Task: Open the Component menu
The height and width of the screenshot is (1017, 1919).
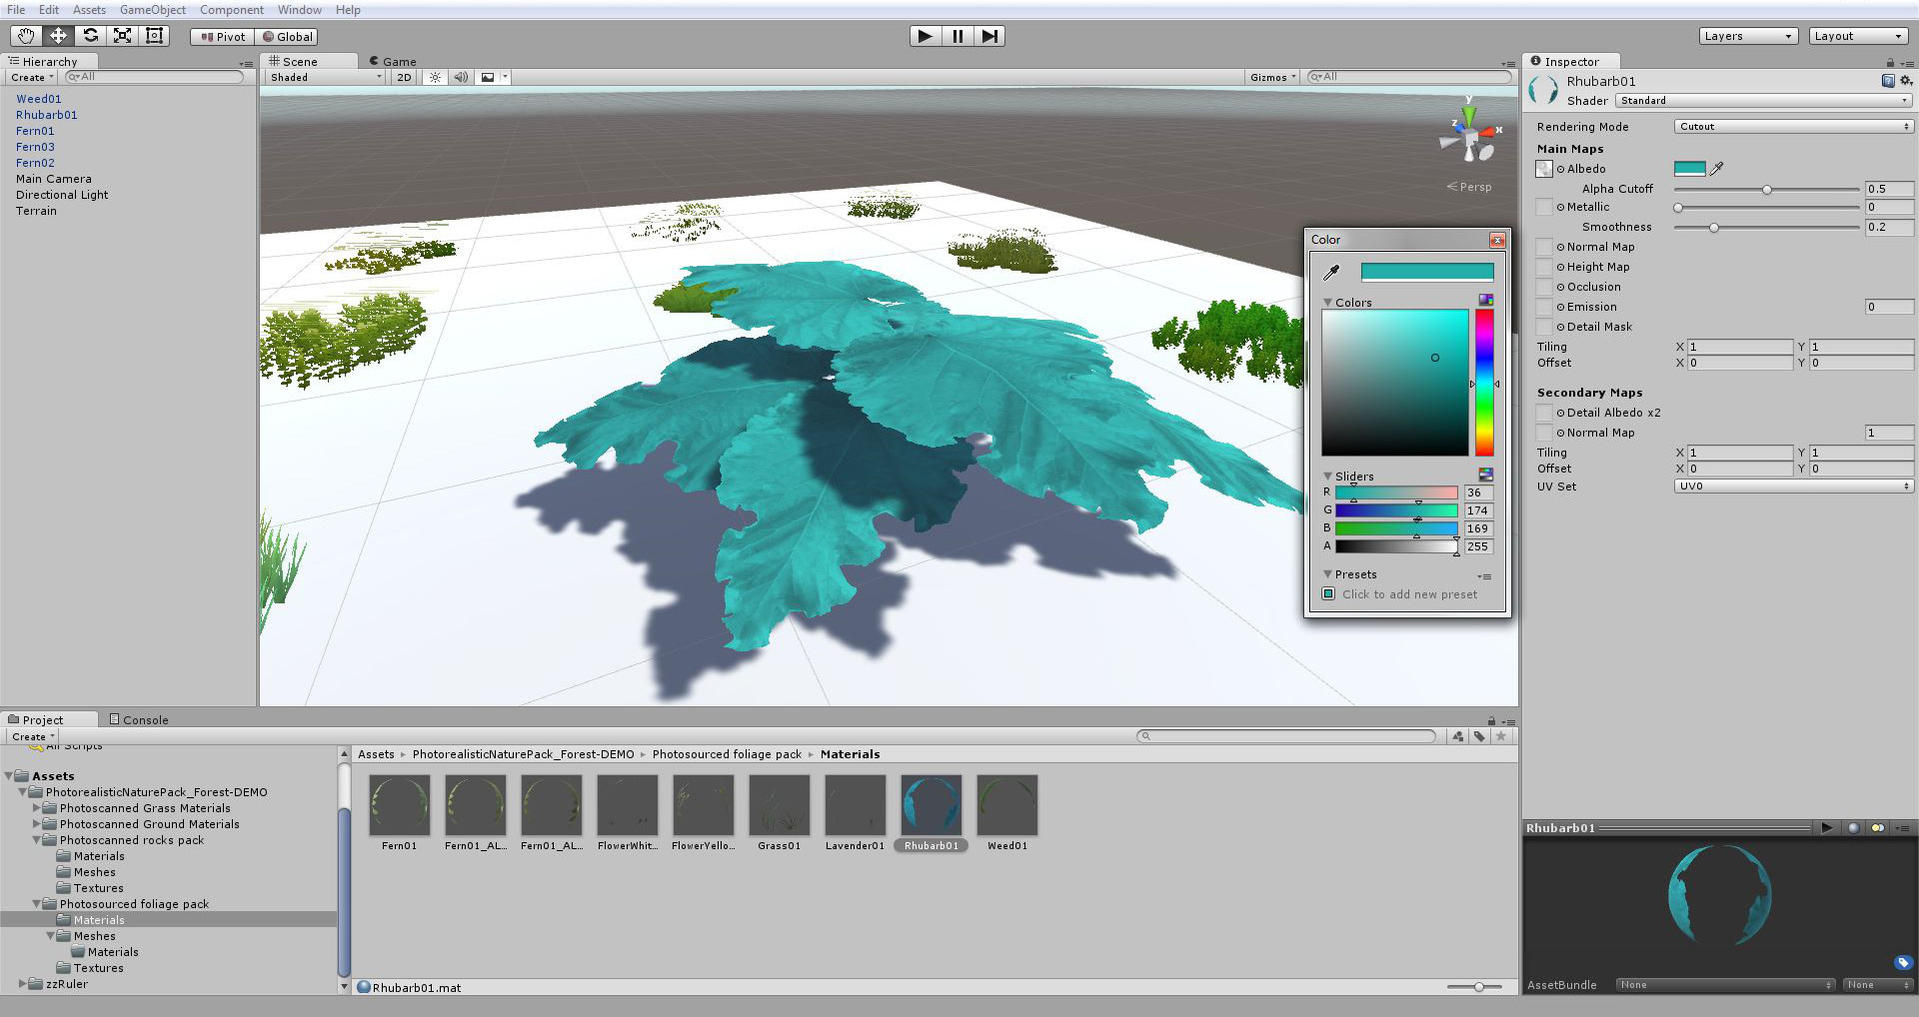Action: click(x=232, y=10)
